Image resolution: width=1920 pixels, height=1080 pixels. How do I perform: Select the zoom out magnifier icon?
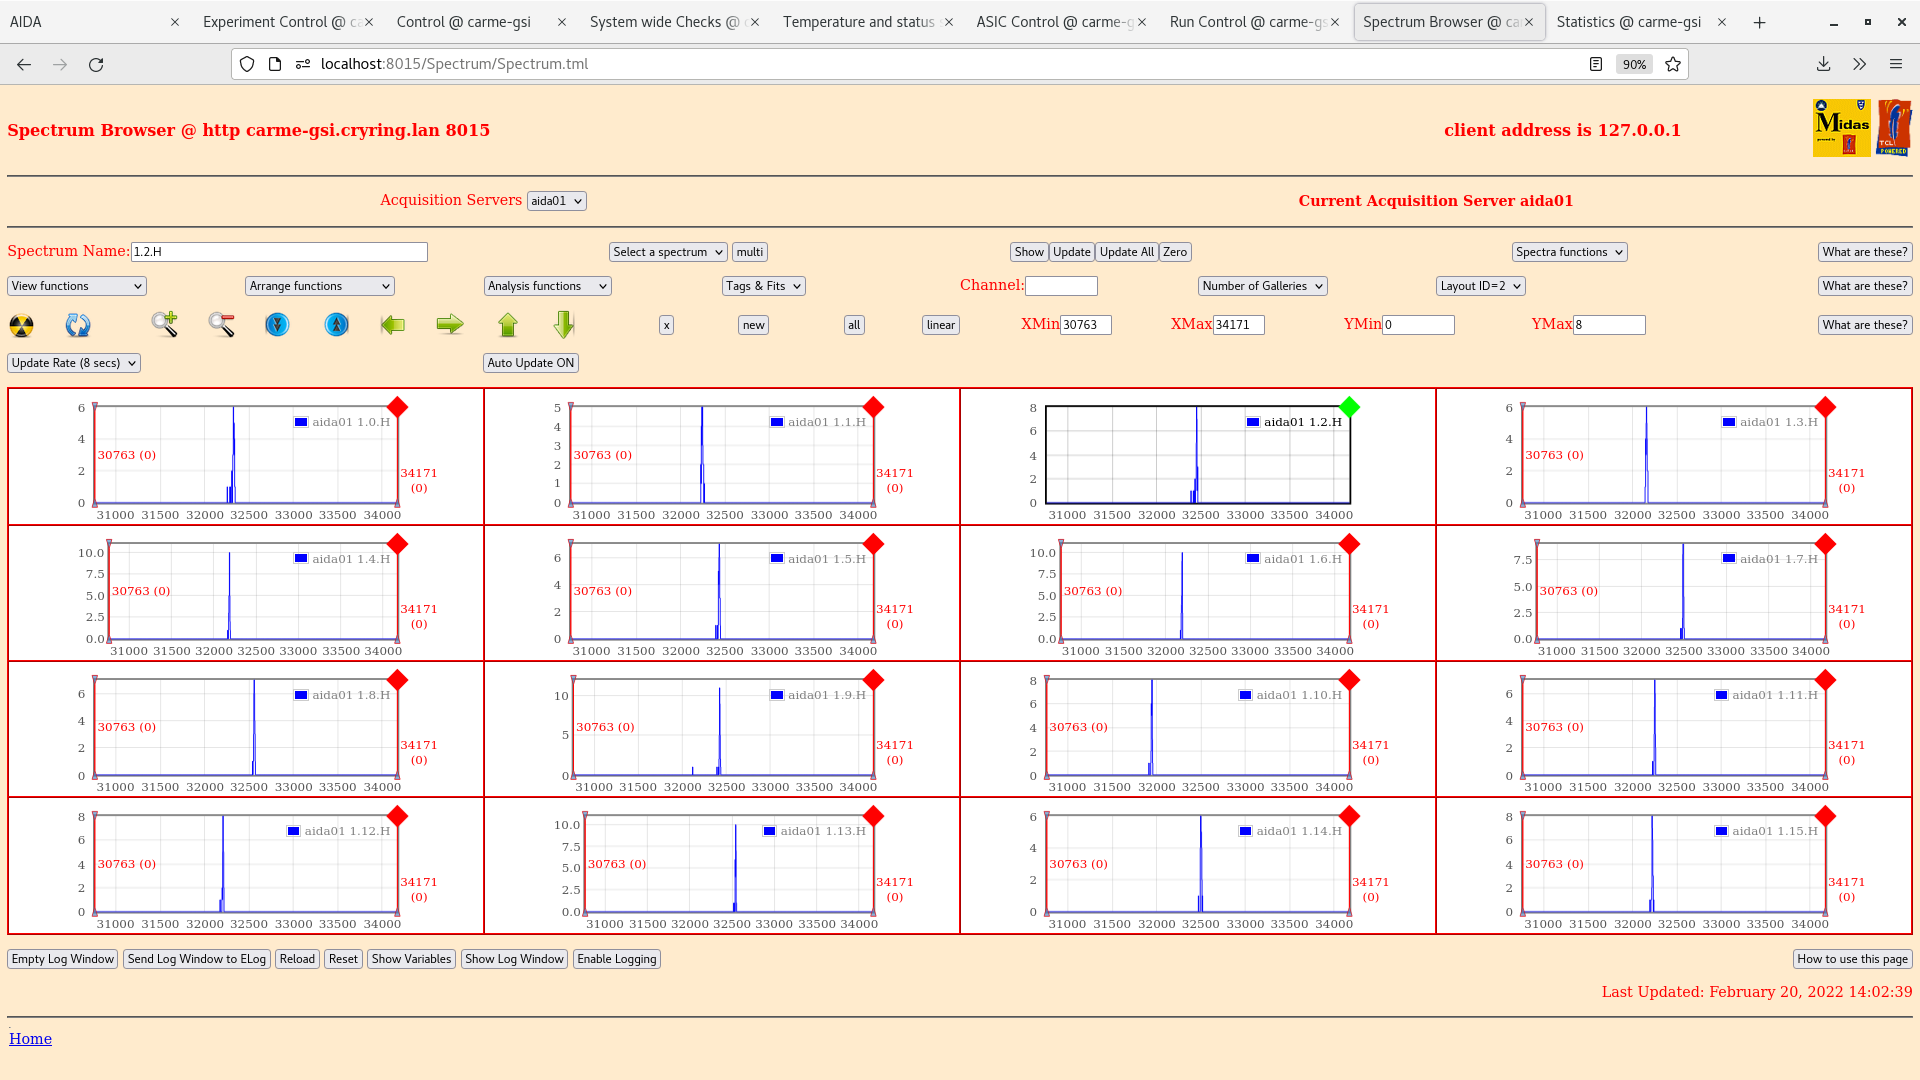point(221,324)
